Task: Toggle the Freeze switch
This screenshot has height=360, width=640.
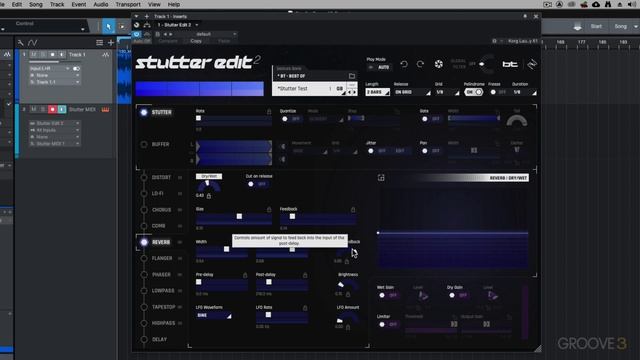Action: click(498, 92)
